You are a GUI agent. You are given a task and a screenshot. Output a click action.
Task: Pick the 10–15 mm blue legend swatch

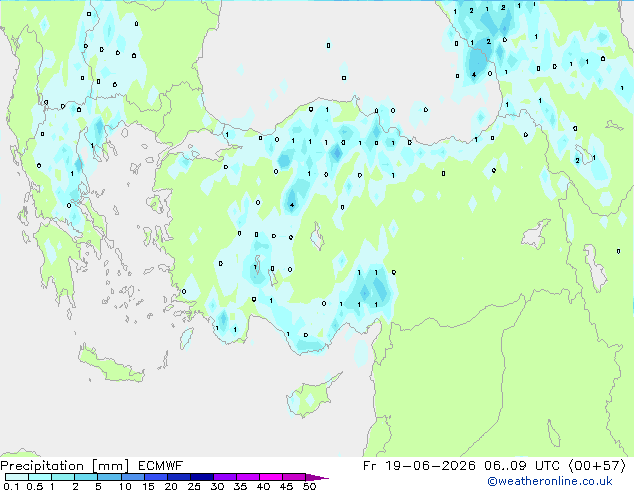point(132,477)
